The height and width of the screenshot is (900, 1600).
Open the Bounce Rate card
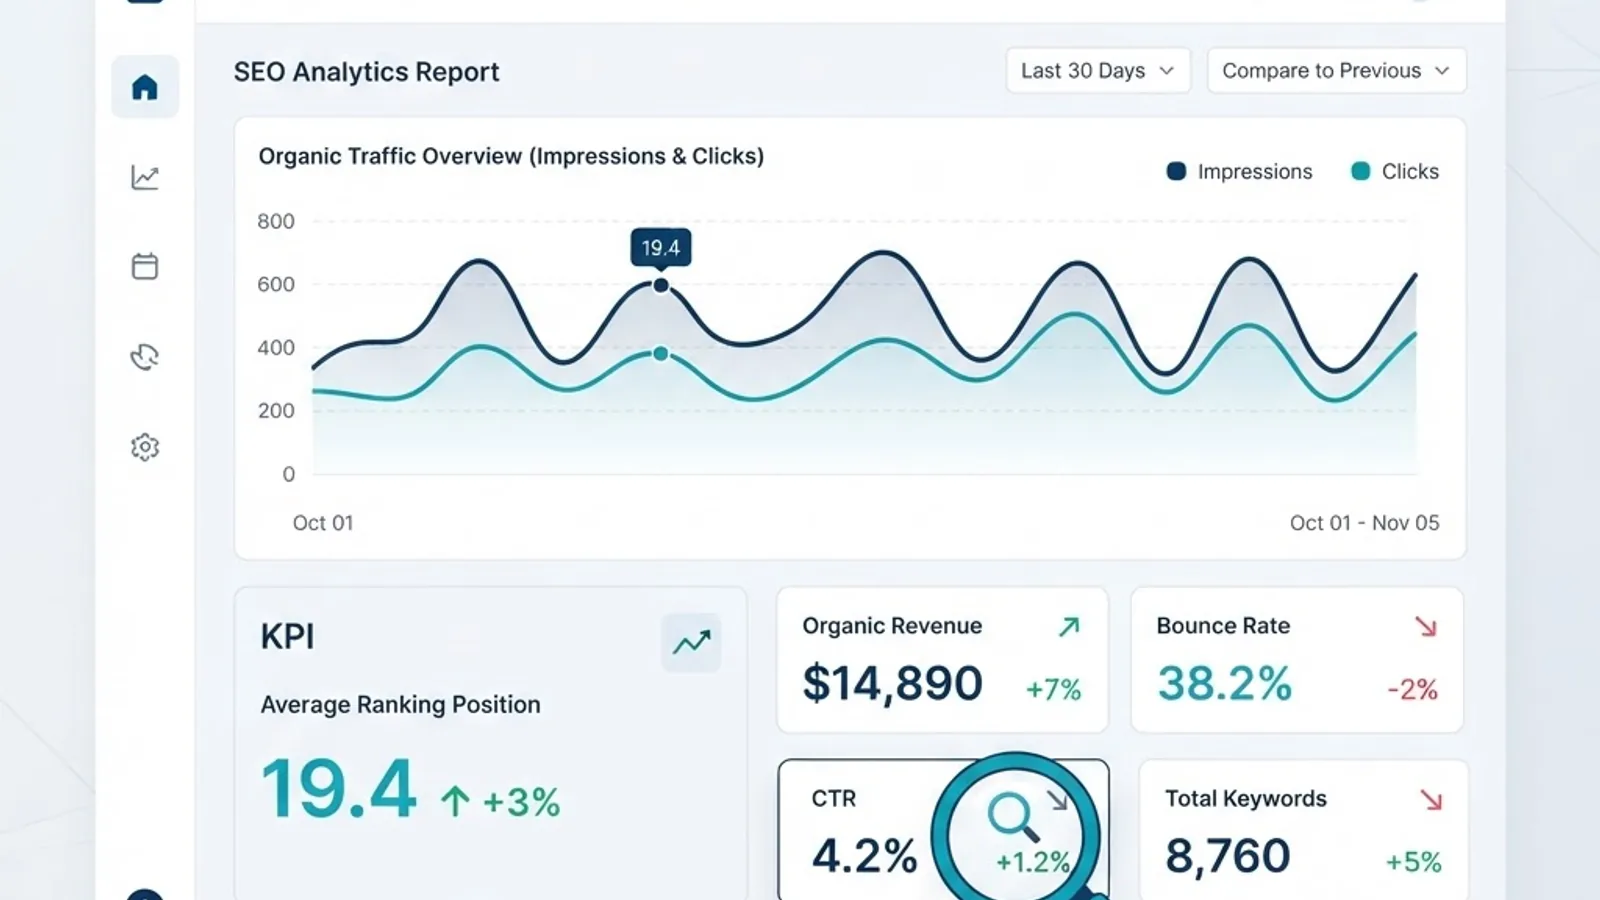click(x=1297, y=660)
